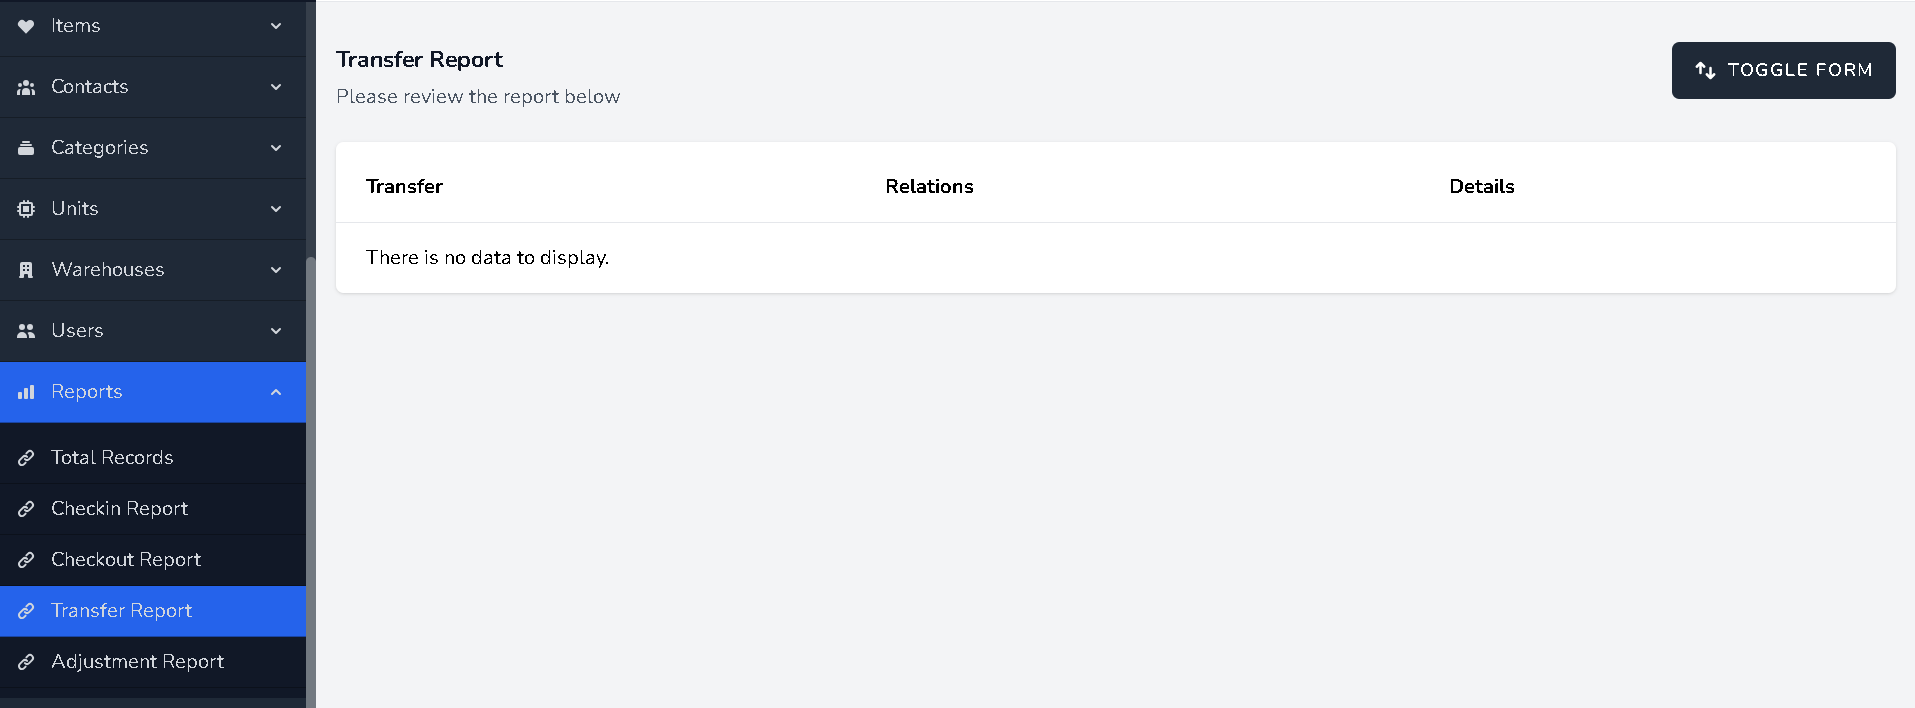Click the link icon beside Total Records
The width and height of the screenshot is (1915, 708).
27,457
